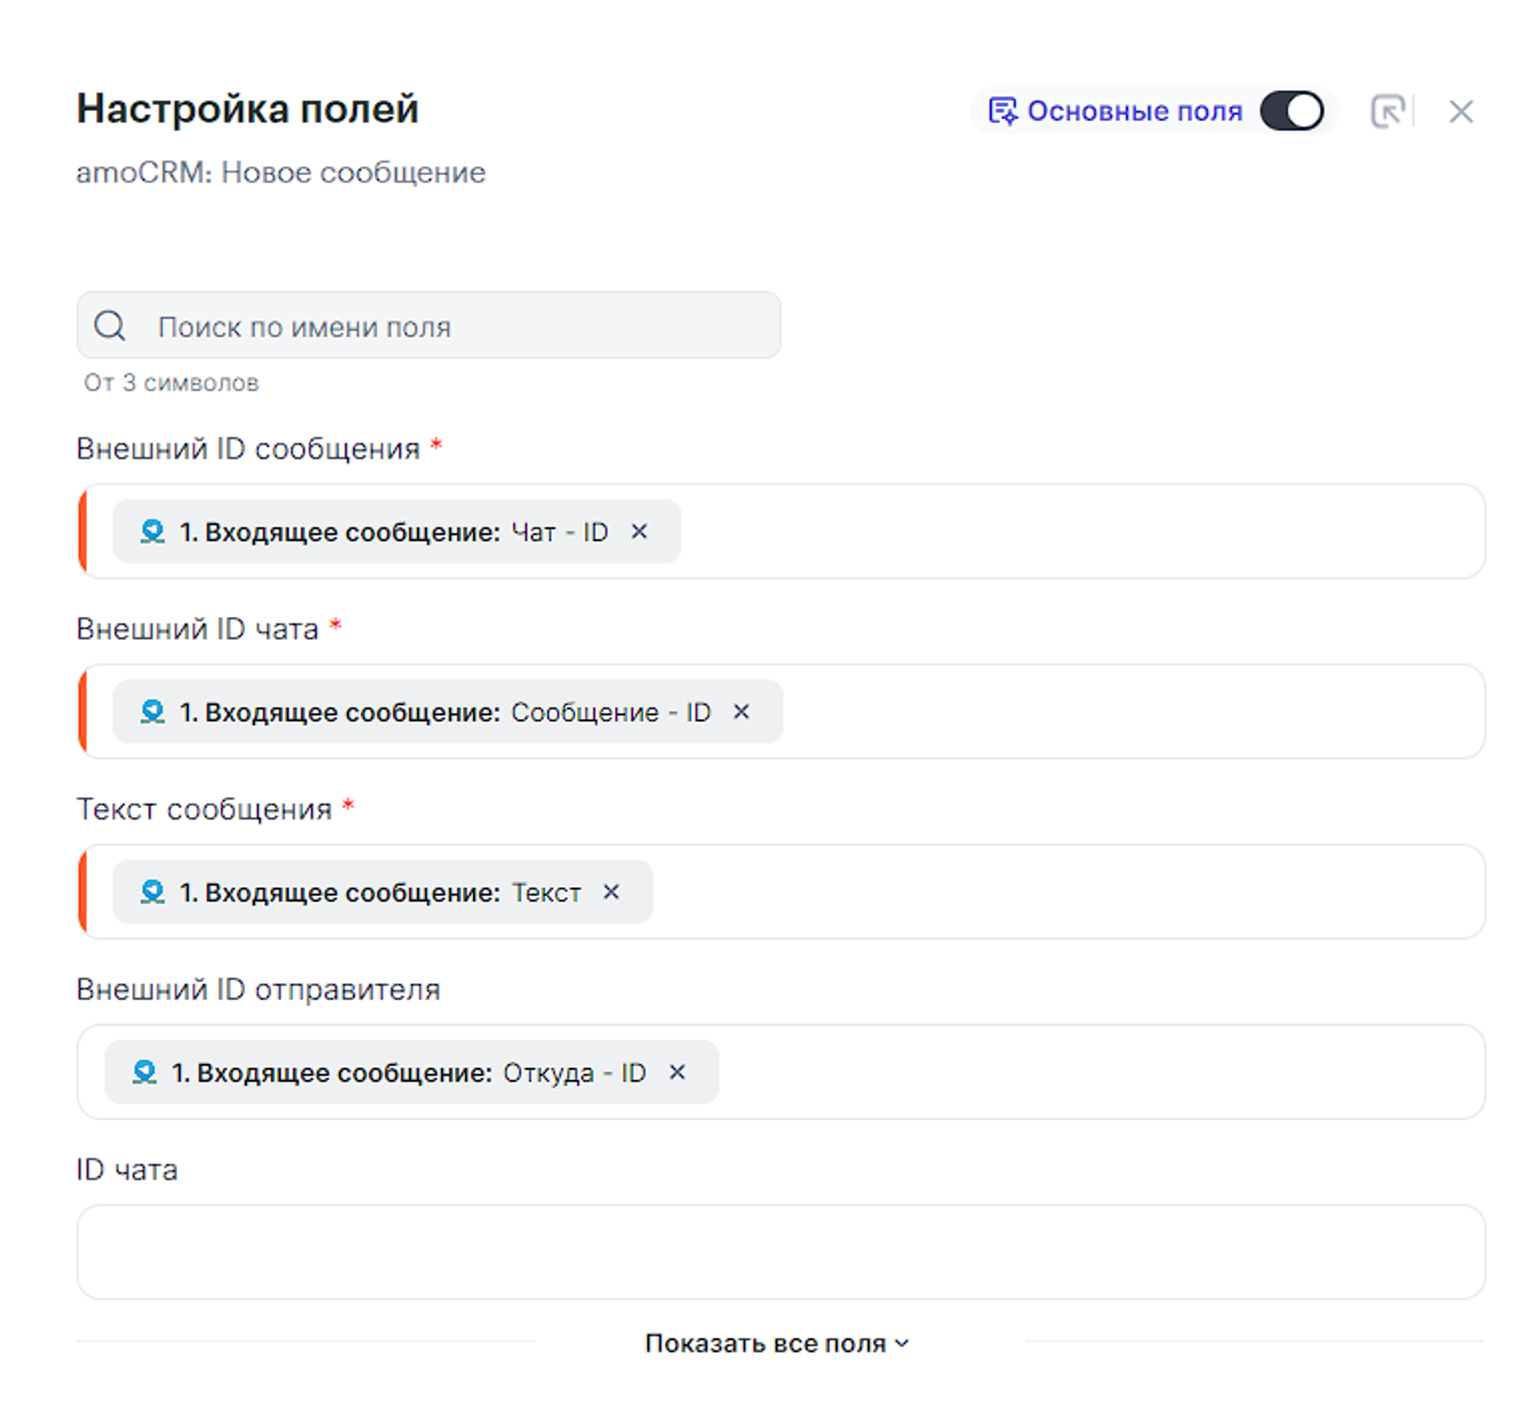Click empty area in Внешний ID сообщения field

coord(1080,532)
